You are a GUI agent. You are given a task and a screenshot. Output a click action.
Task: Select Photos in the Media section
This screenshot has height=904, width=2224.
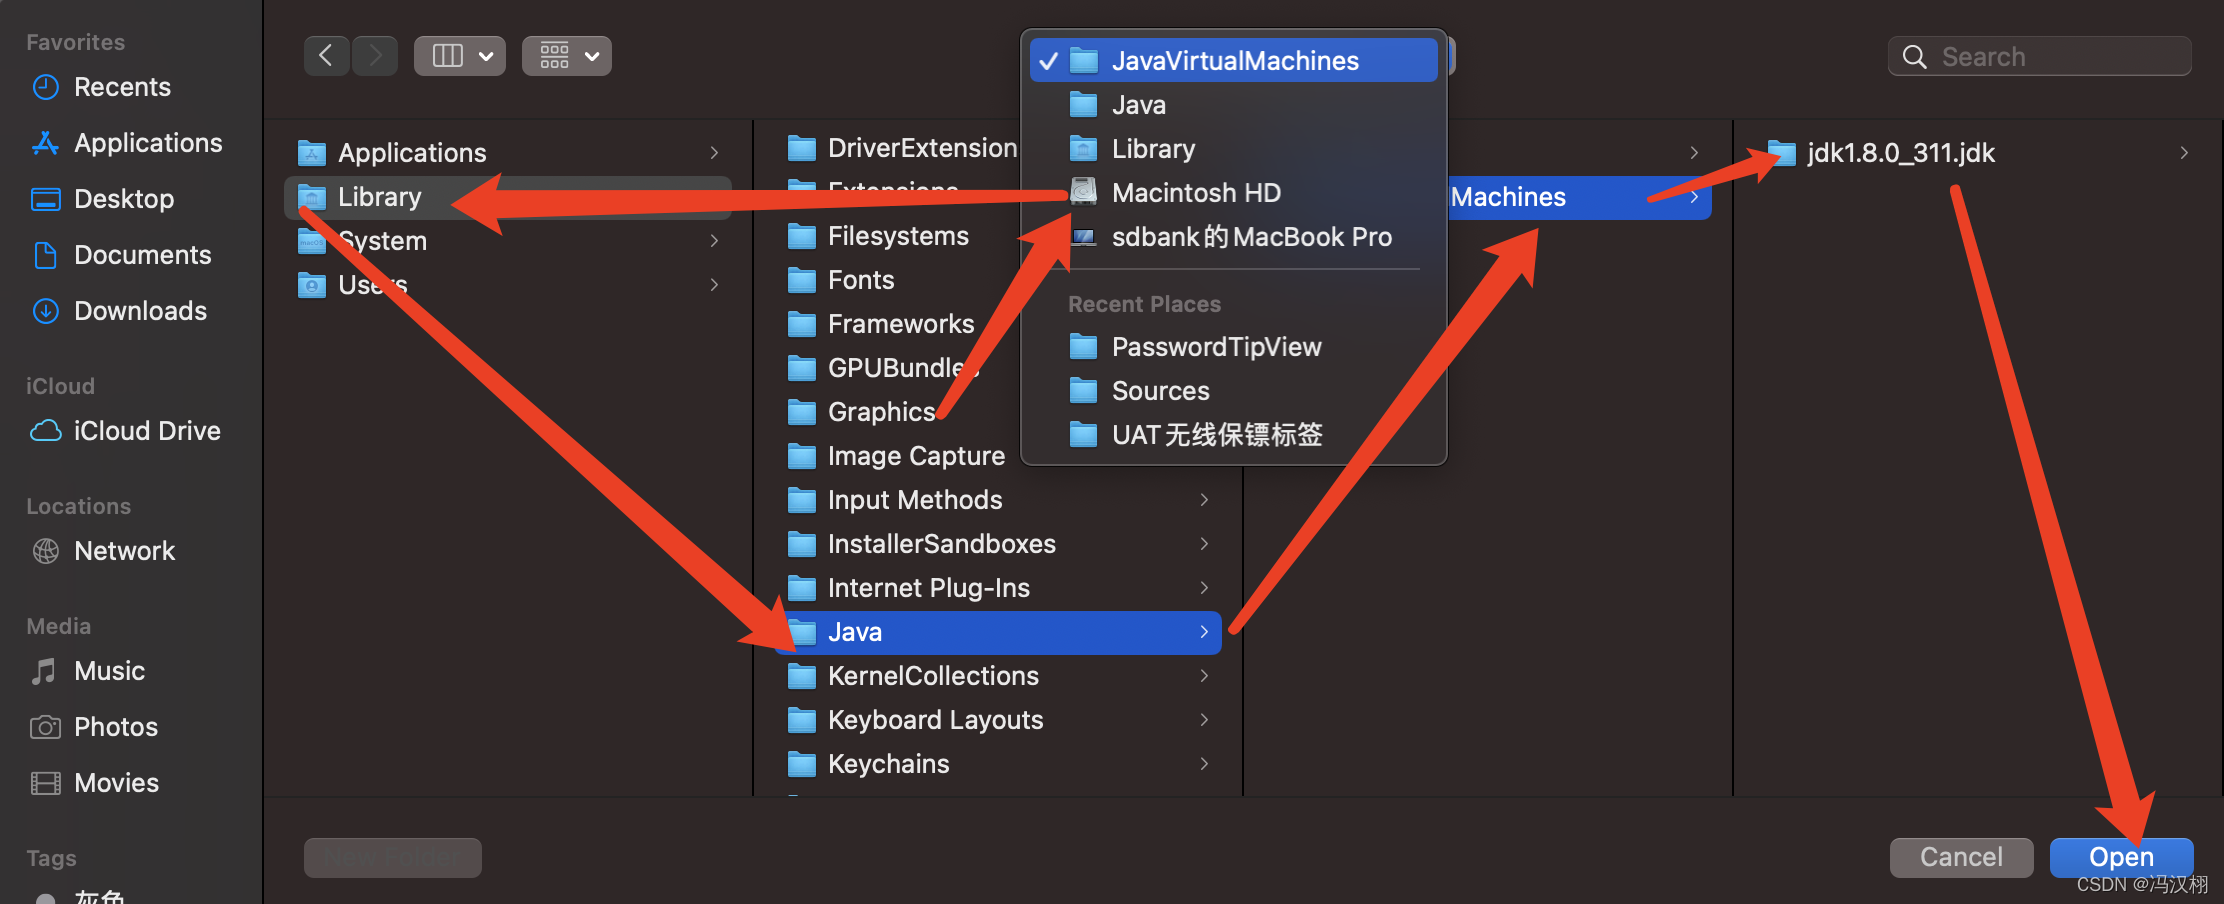tap(116, 727)
